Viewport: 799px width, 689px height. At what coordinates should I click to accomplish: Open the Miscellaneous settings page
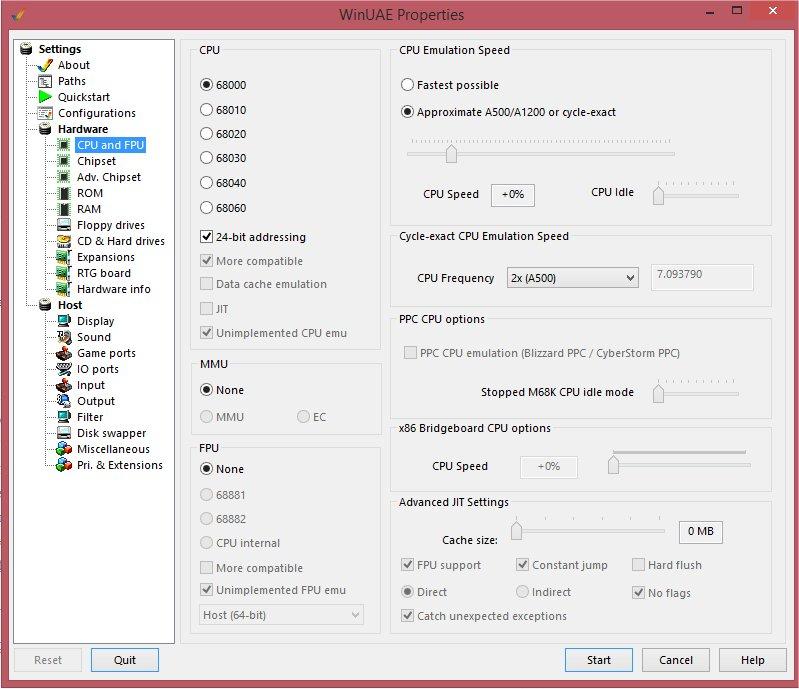pyautogui.click(x=113, y=449)
